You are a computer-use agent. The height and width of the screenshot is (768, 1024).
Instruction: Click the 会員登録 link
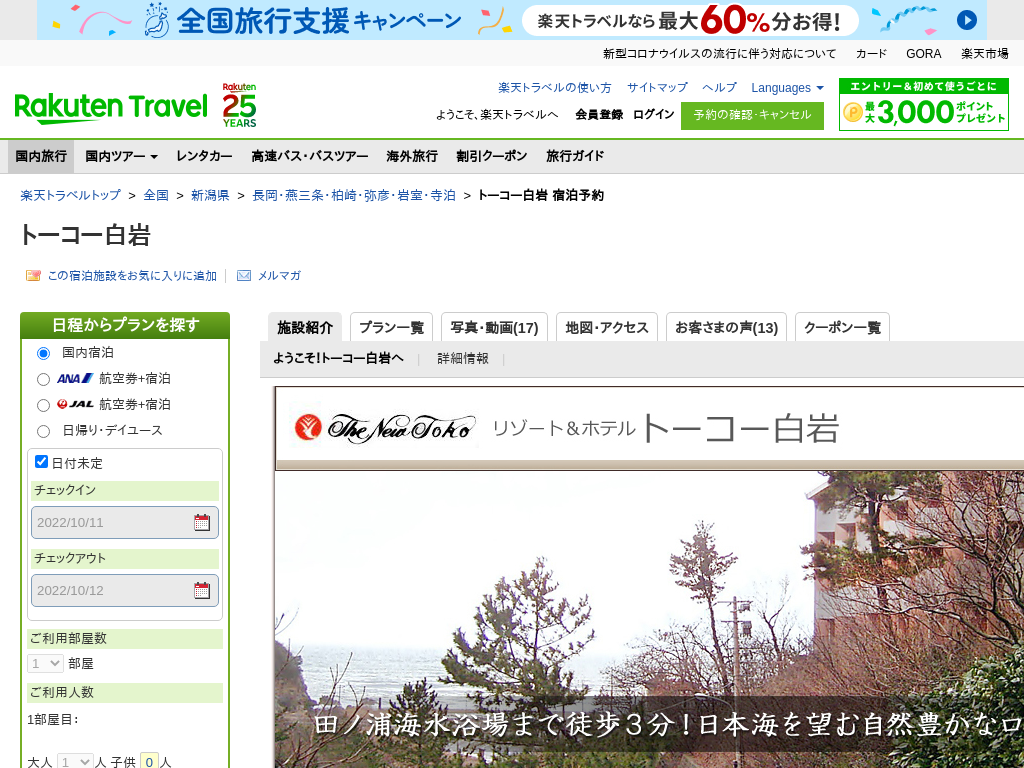(599, 114)
